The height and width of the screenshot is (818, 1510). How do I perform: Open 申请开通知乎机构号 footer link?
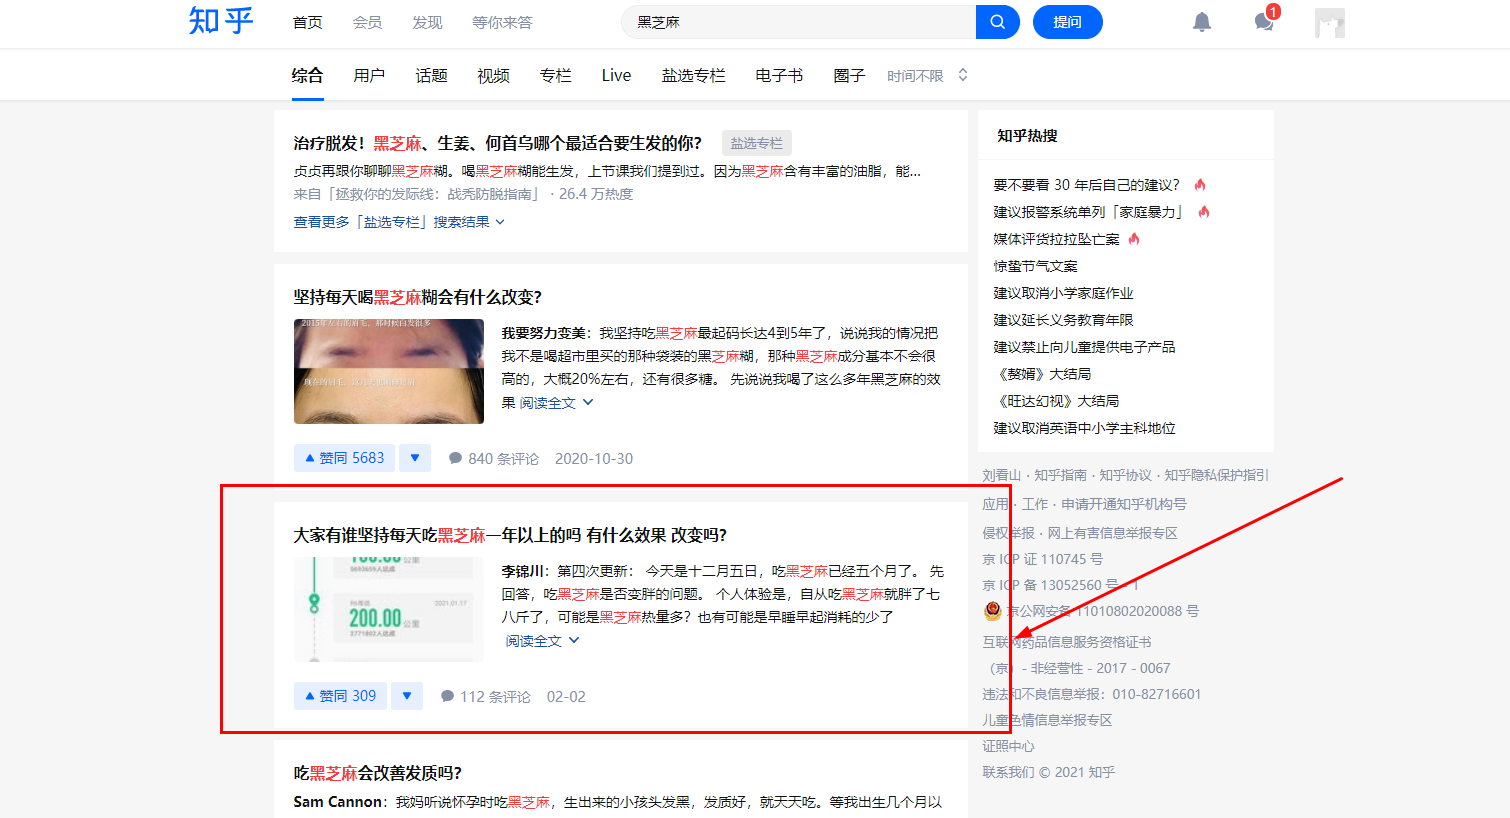point(1124,504)
